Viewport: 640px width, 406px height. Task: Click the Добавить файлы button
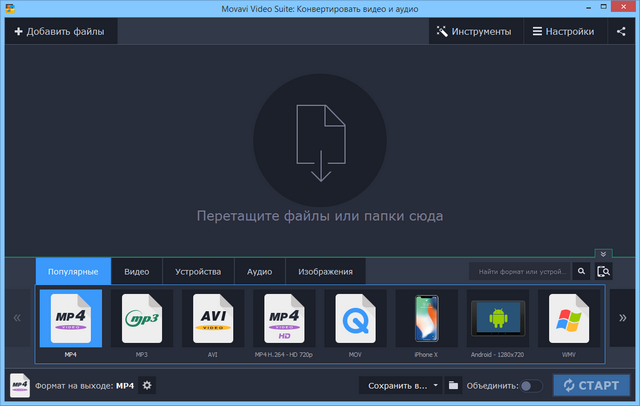coord(59,31)
